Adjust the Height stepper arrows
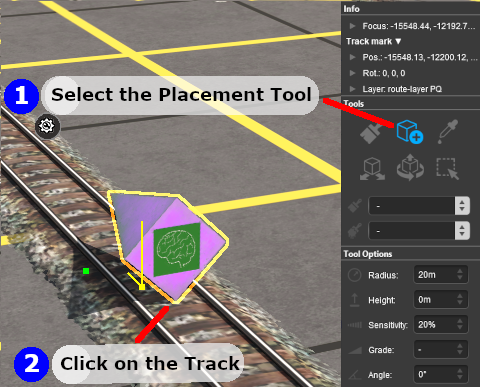Viewport: 480px width, 387px height. pyautogui.click(x=460, y=300)
